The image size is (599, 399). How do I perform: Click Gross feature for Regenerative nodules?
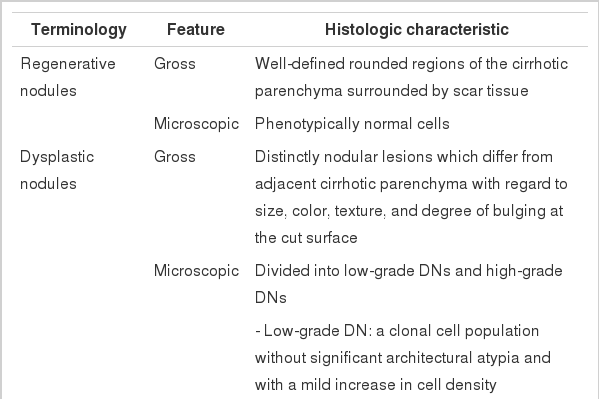tap(175, 64)
